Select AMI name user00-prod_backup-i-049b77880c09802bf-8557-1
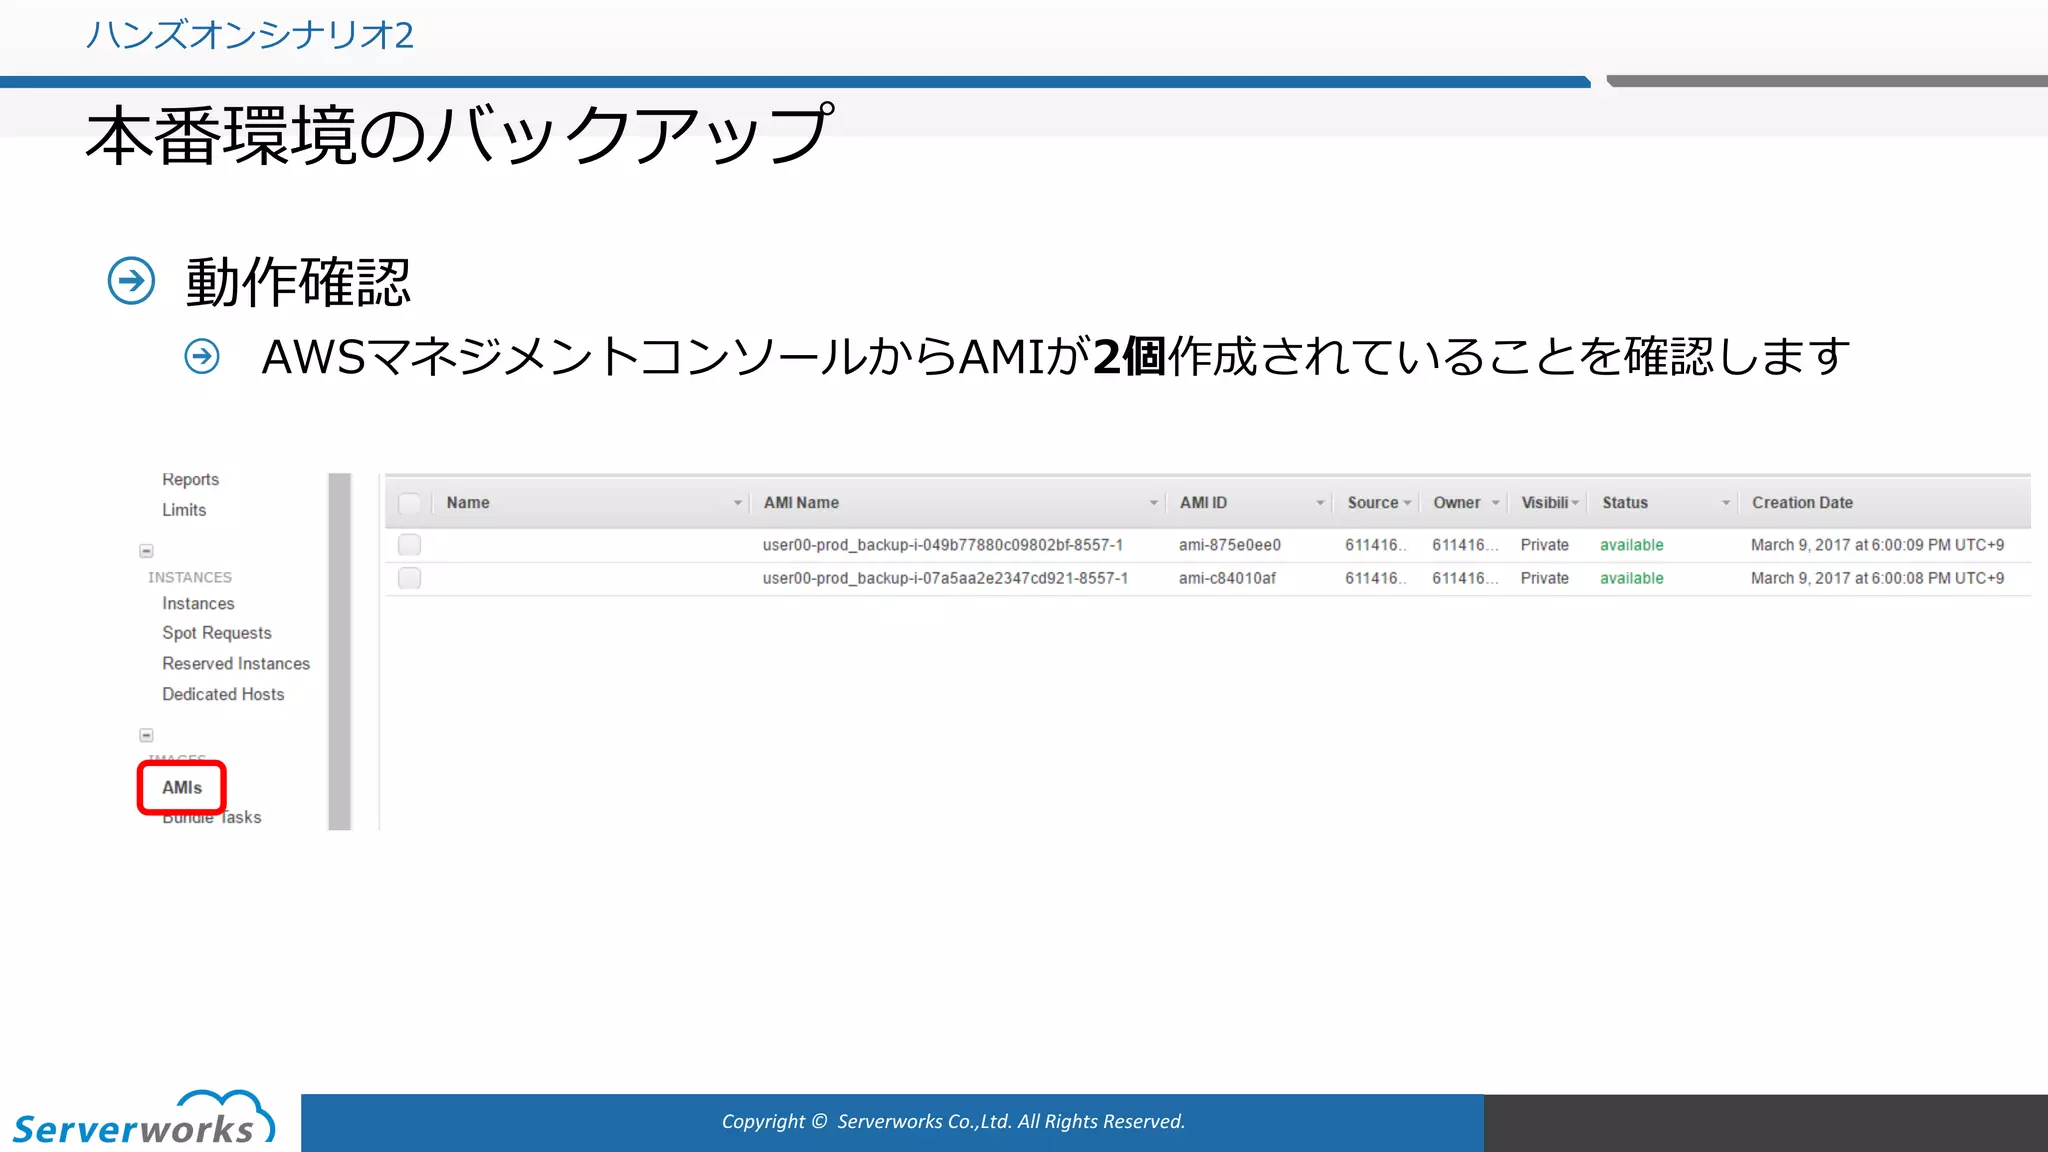This screenshot has width=2048, height=1152. pos(942,545)
